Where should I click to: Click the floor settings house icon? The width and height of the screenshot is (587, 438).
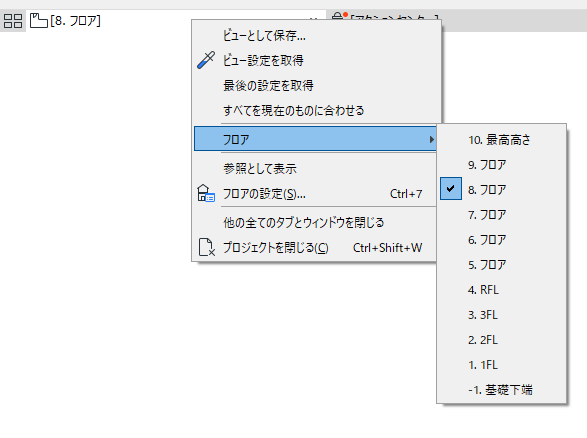pyautogui.click(x=206, y=194)
